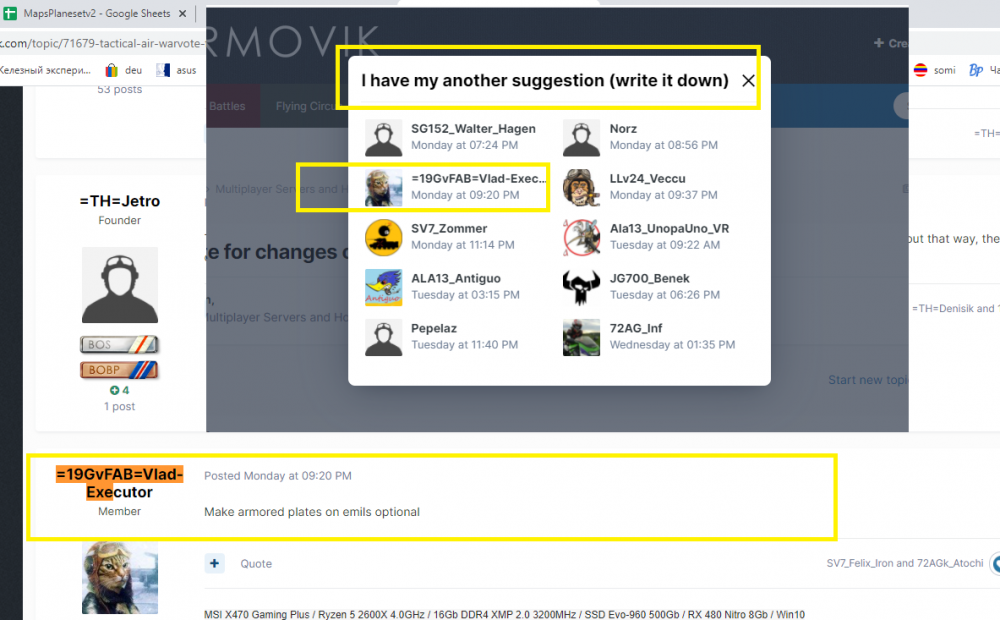Click SV7_Zommer yellow tank avatar
1000x620 pixels.
pos(383,237)
